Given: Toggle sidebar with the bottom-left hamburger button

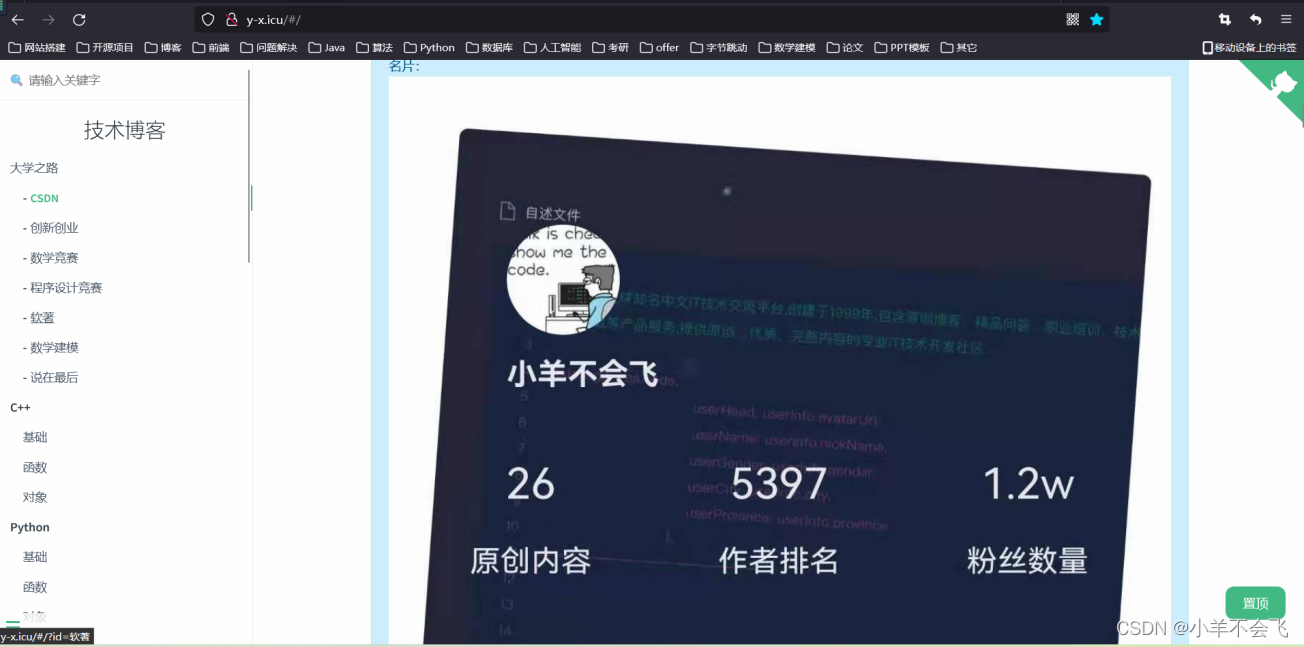Looking at the screenshot, I should tap(13, 624).
